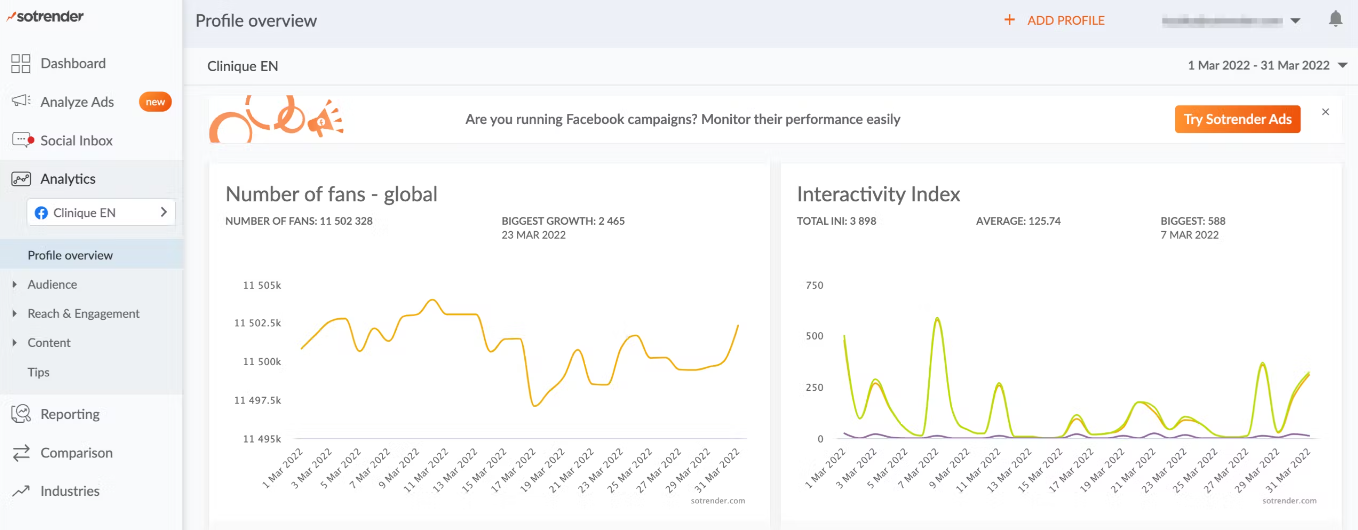The width and height of the screenshot is (1358, 530).
Task: Expand the Reach & Engagement submenu
Action: coord(14,314)
